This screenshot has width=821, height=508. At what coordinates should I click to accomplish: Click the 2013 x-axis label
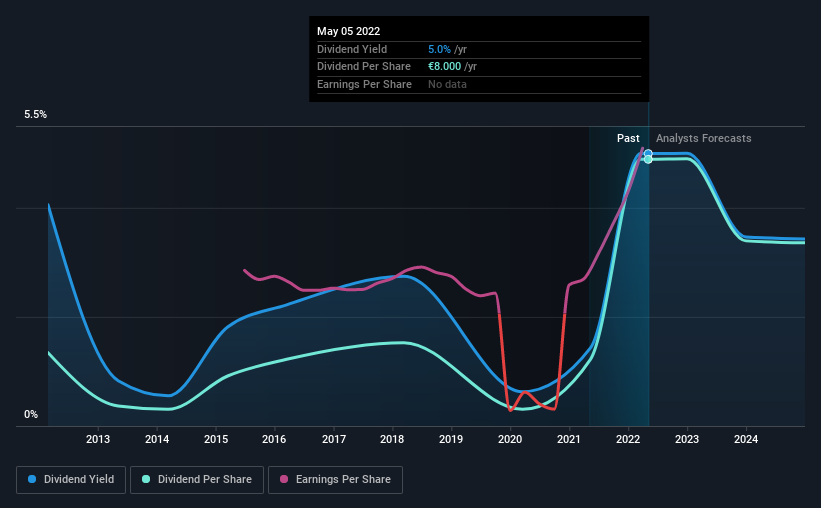point(98,439)
